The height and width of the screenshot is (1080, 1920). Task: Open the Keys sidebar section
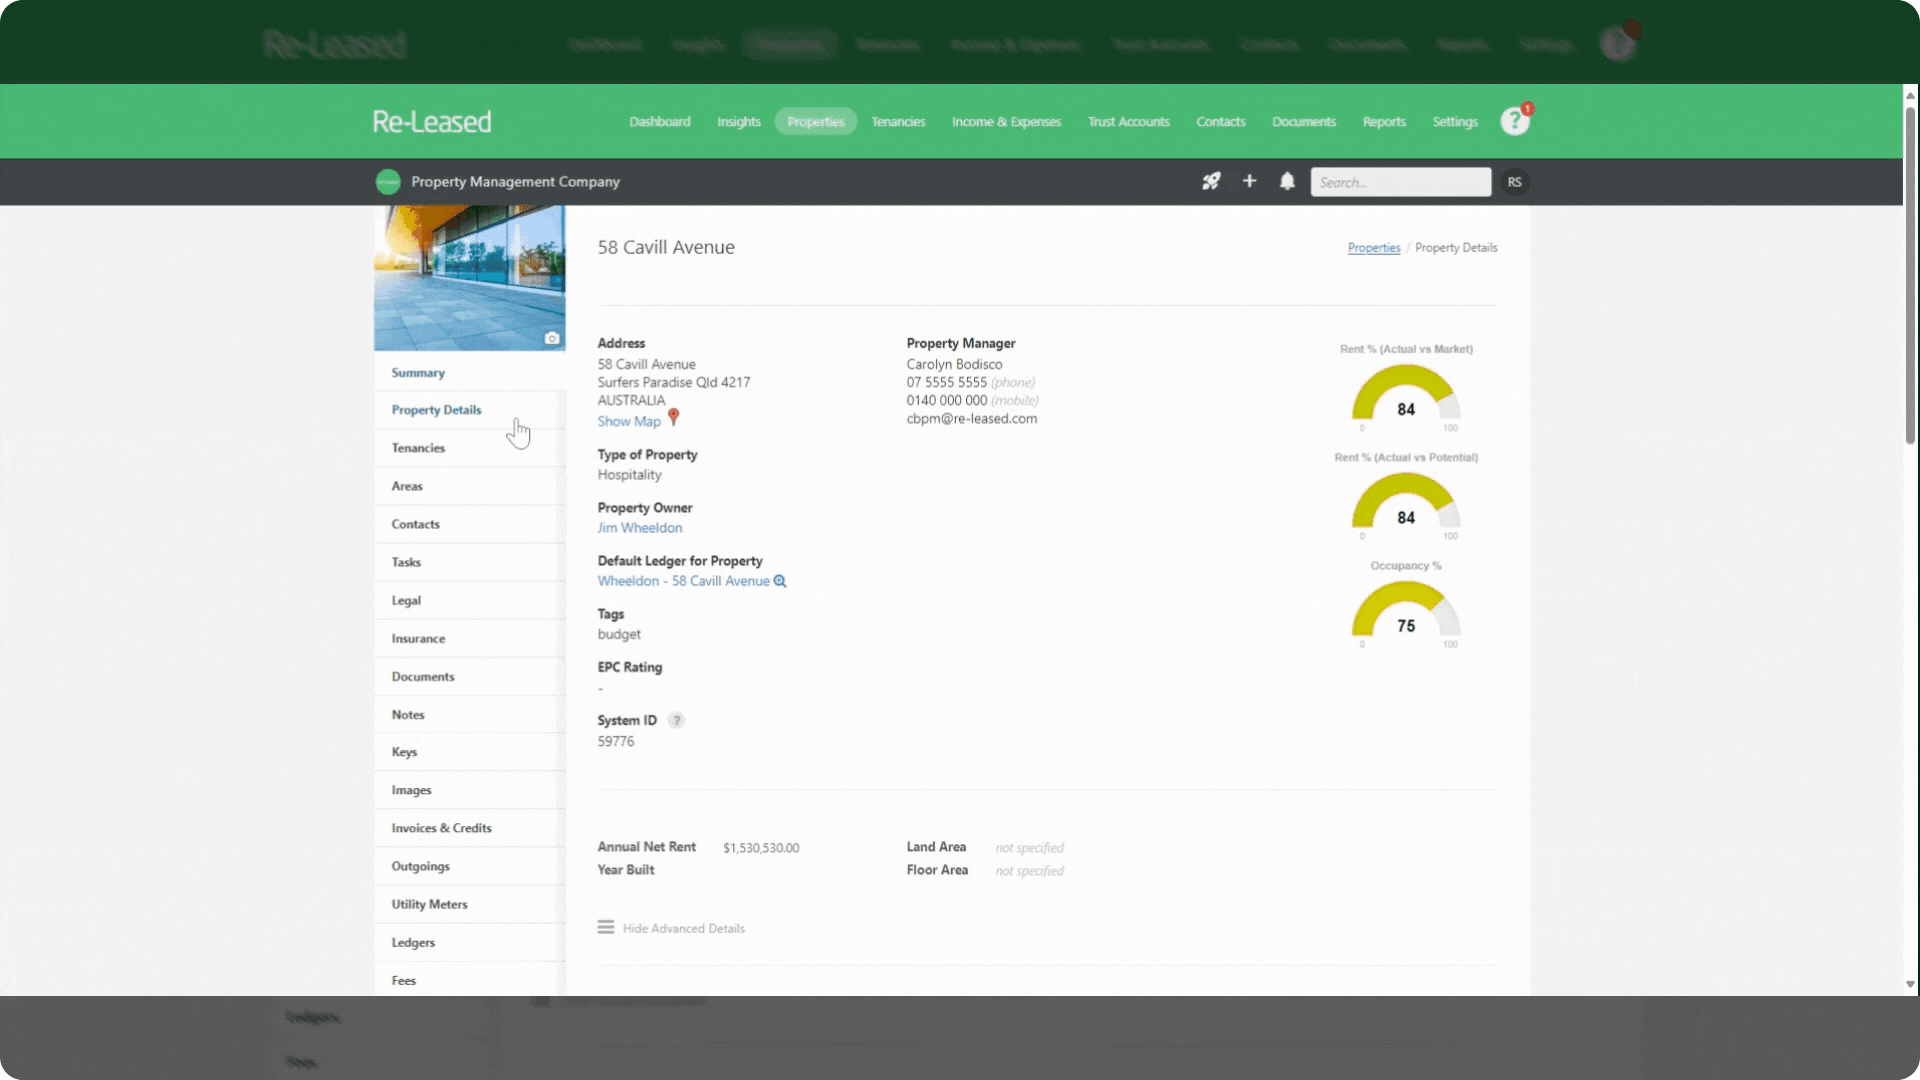(470, 752)
